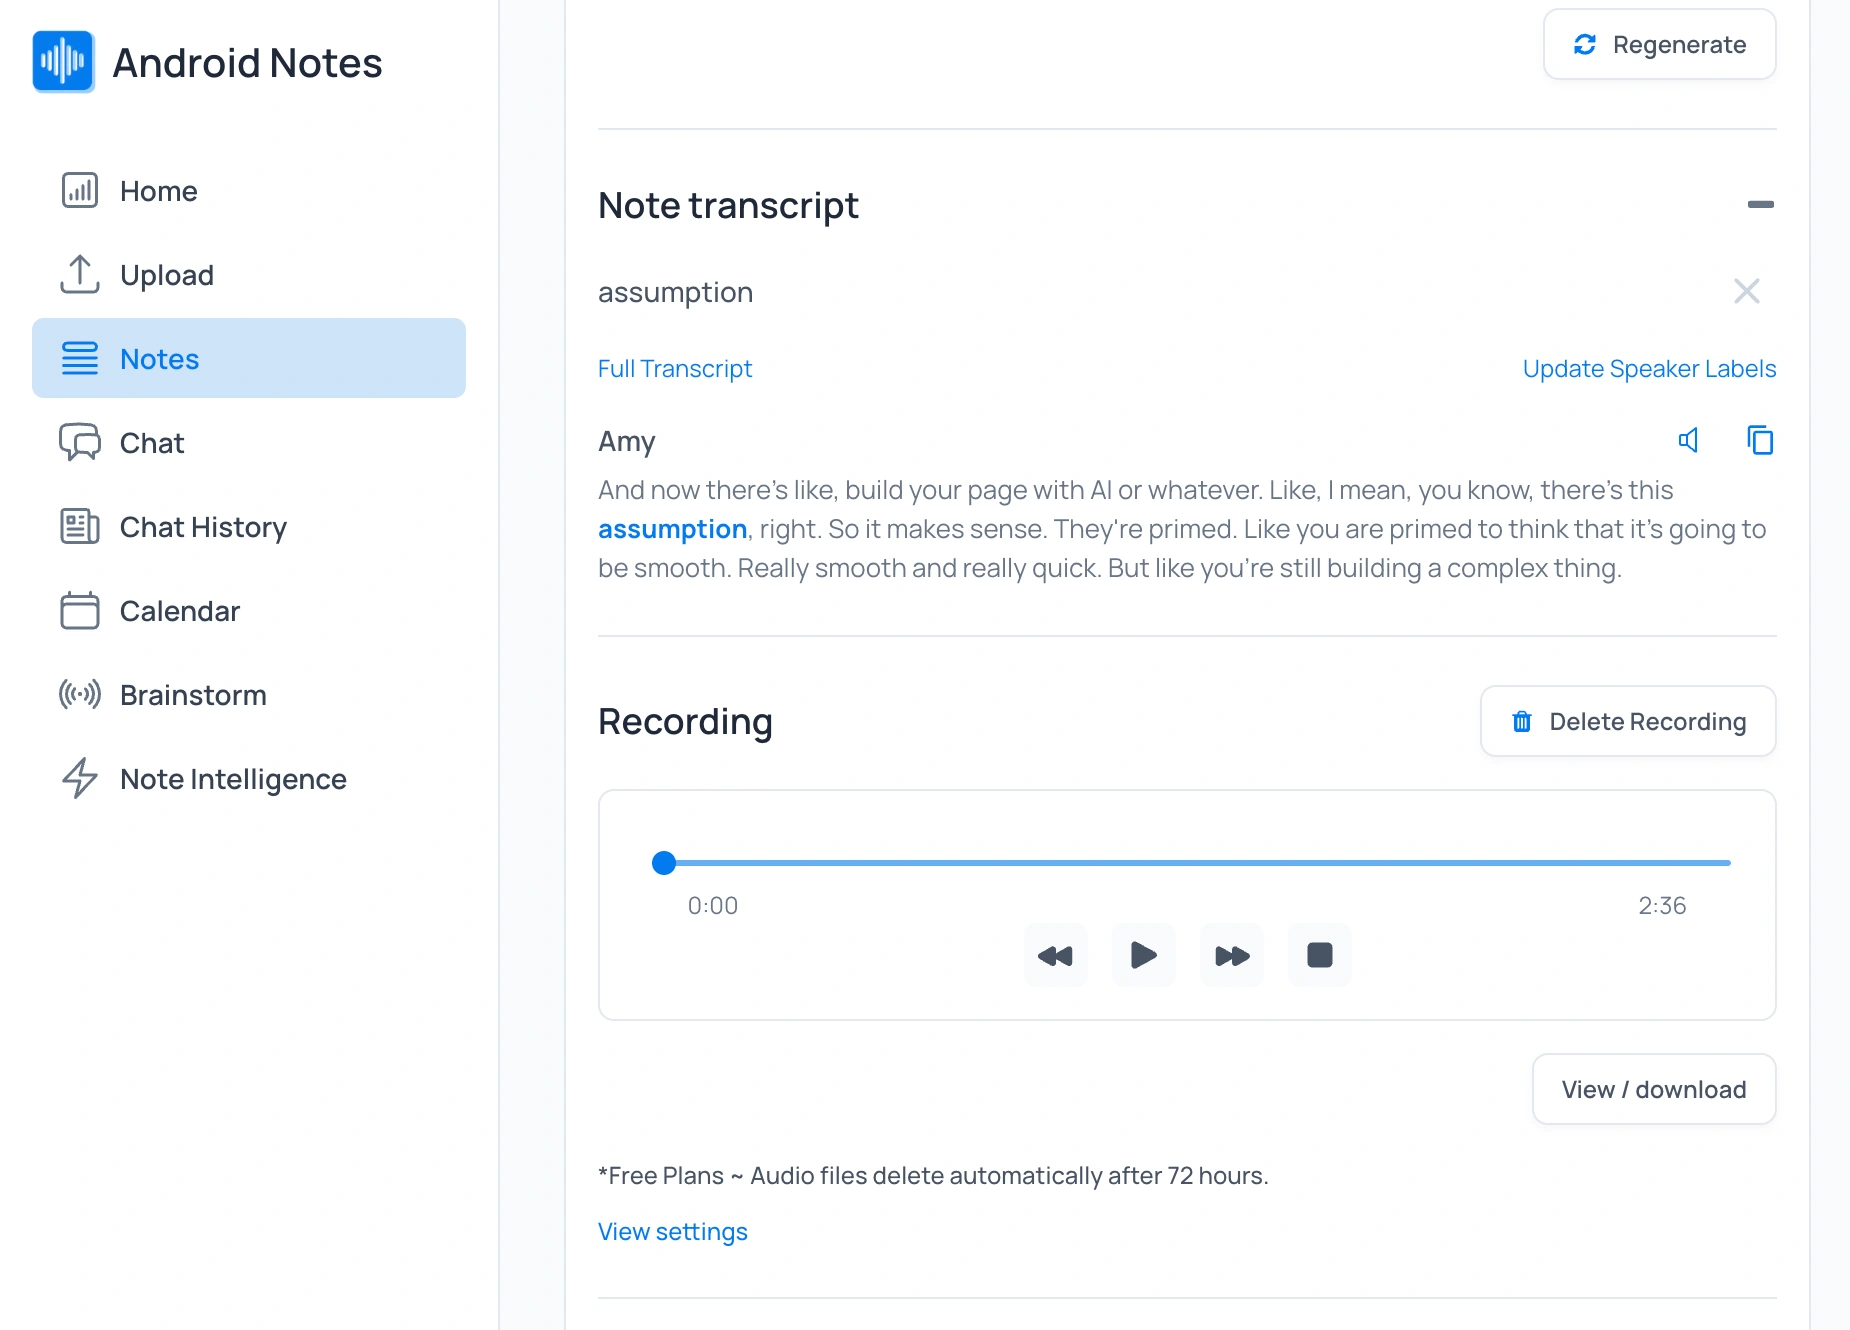Collapse the Note transcript section
The image size is (1850, 1330).
tap(1761, 204)
